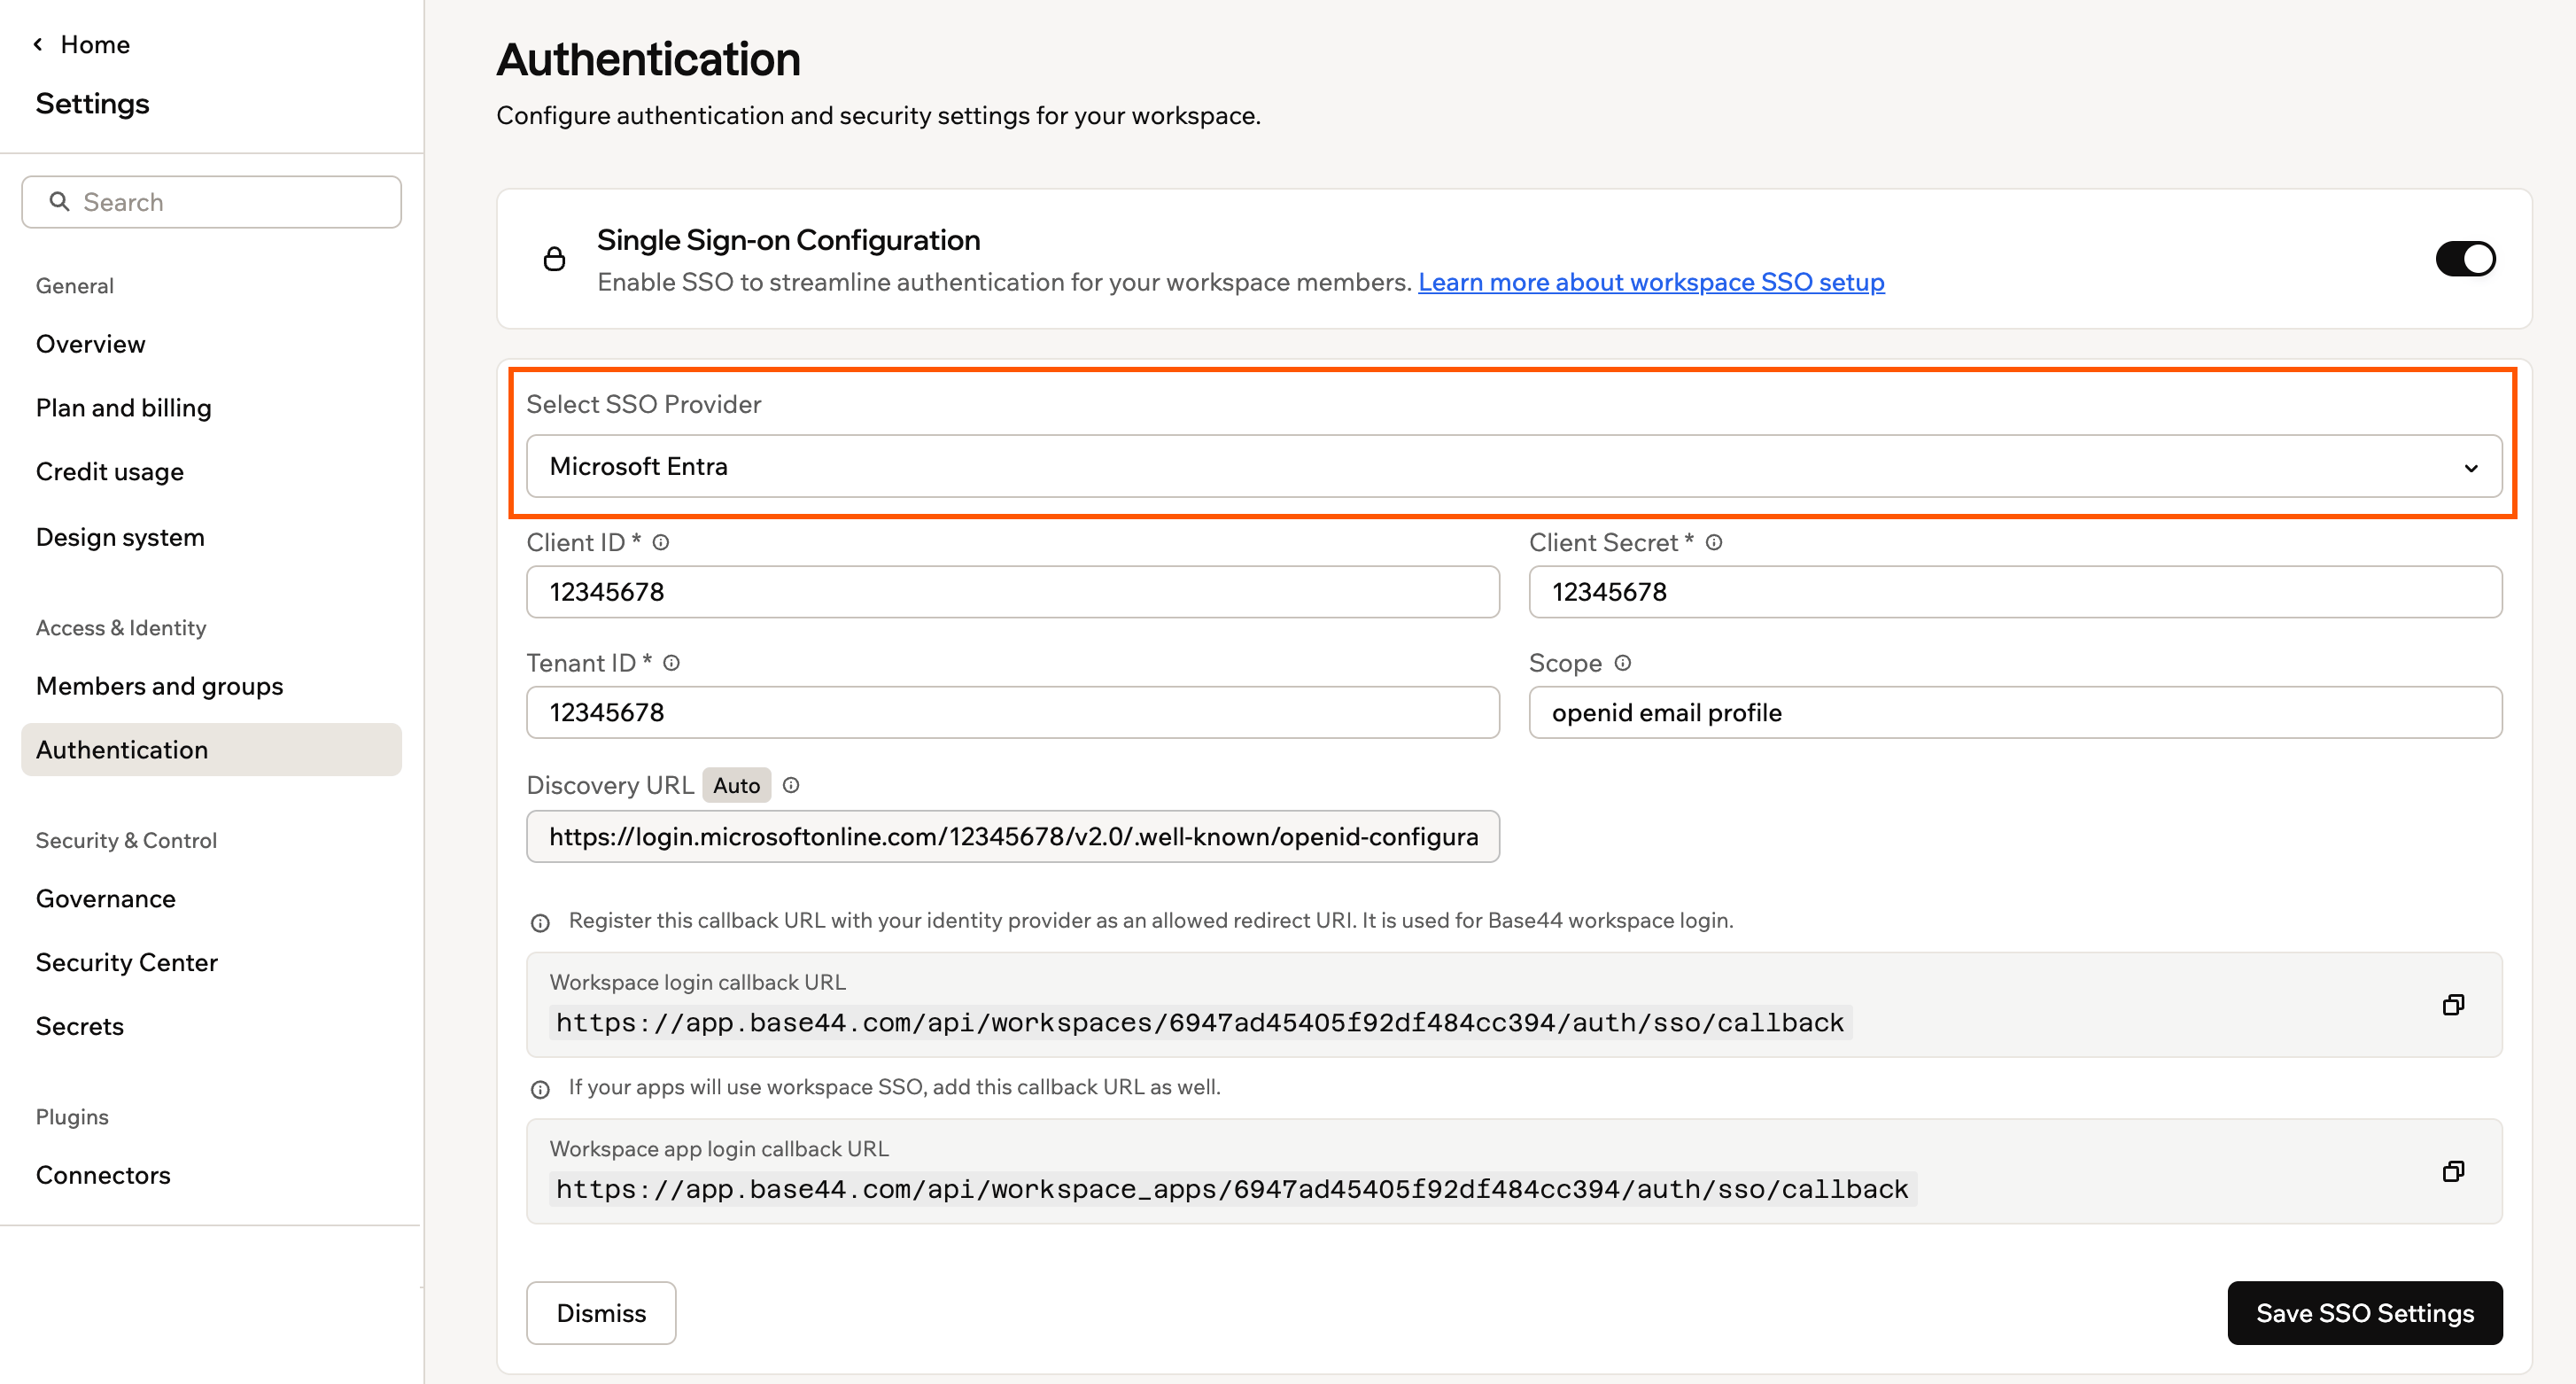Click the workspace_apps callback URL text

tap(1233, 1189)
